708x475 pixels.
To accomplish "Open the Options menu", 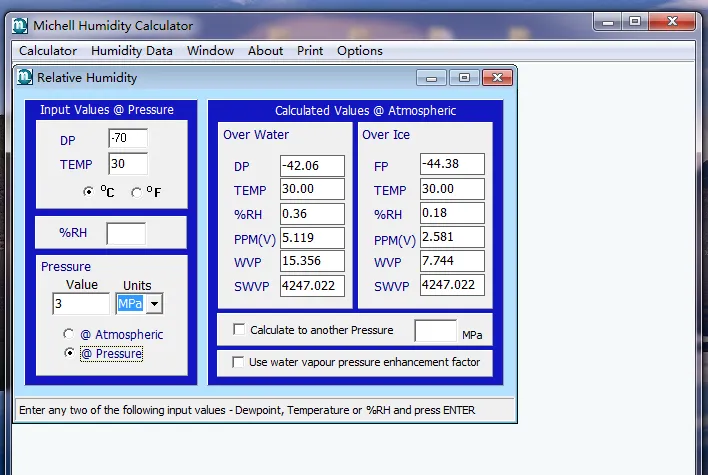I will coord(360,51).
